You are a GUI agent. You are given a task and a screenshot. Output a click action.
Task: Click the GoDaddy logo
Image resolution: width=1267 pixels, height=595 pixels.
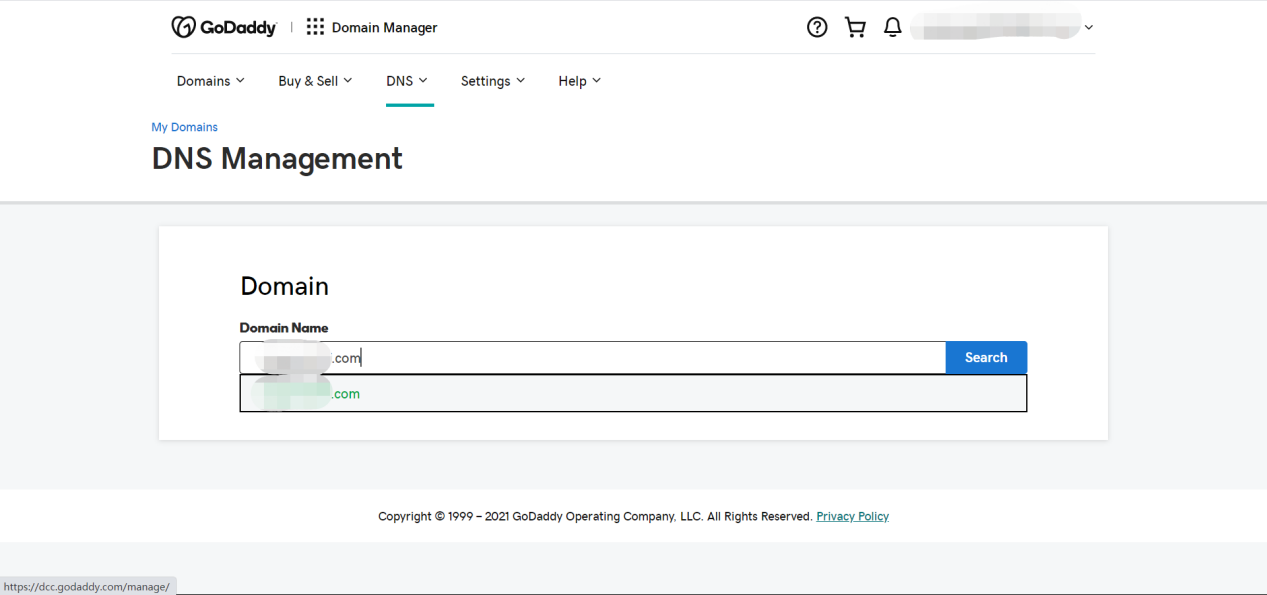223,28
